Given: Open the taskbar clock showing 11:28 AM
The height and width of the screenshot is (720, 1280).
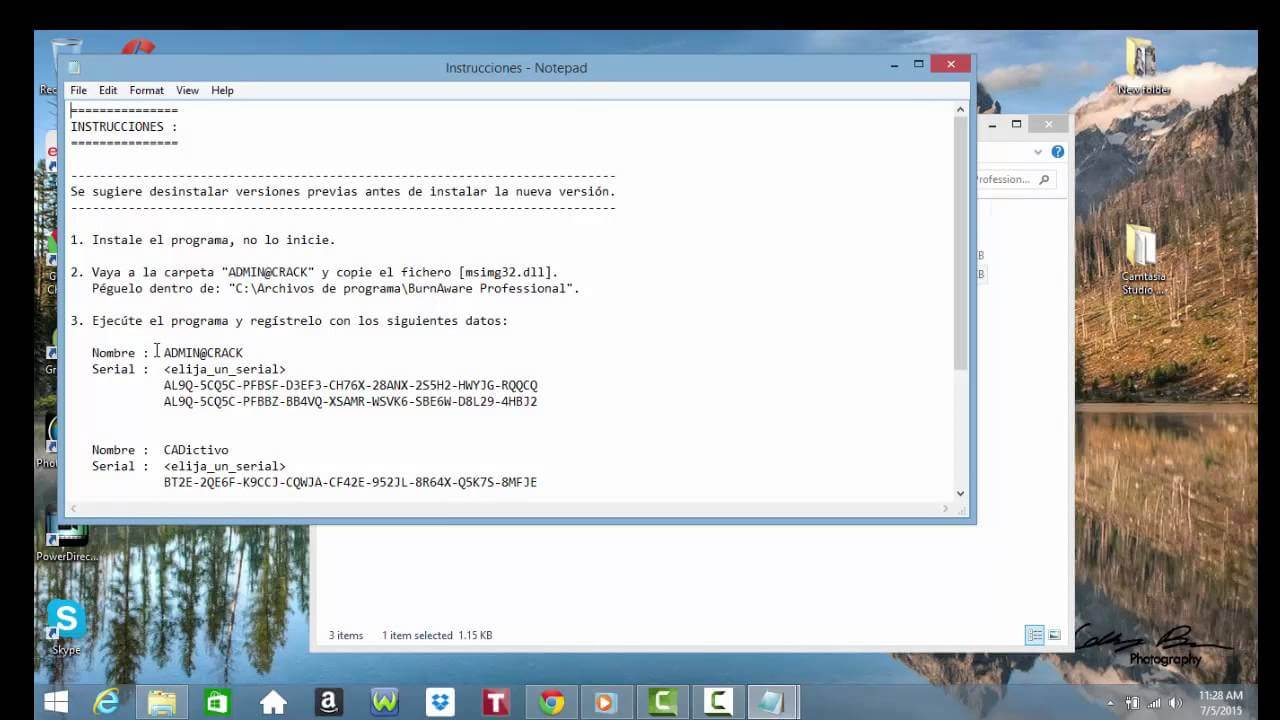Looking at the screenshot, I should pyautogui.click(x=1220, y=703).
